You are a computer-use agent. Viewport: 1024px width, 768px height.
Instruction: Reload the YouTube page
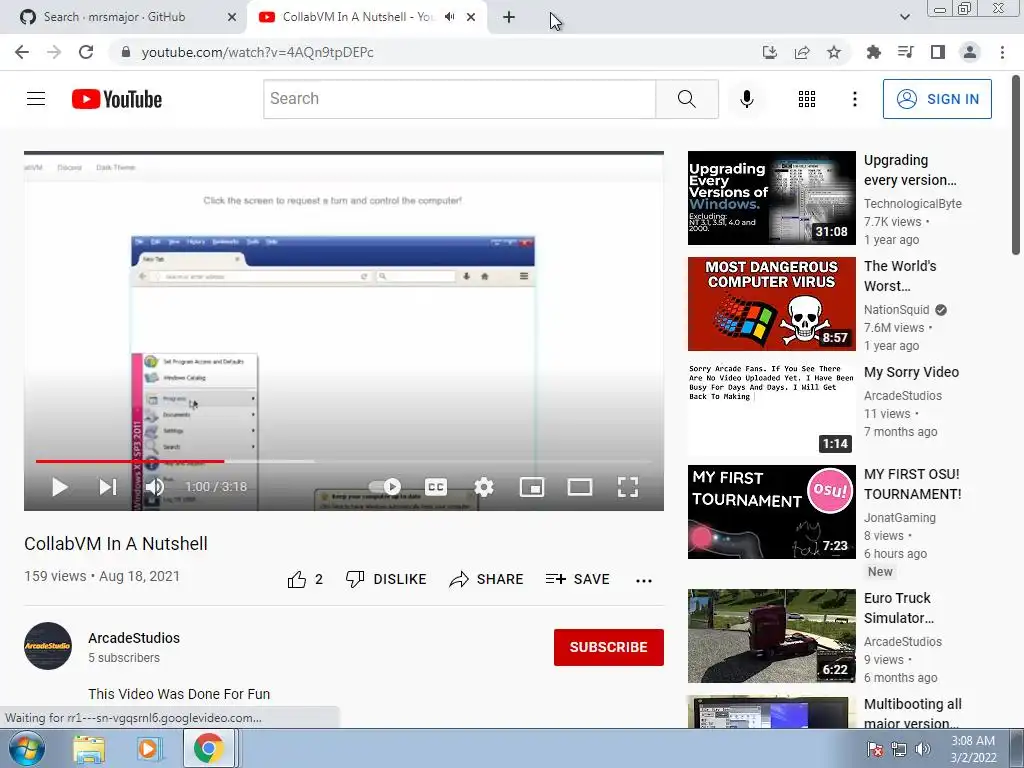(86, 52)
